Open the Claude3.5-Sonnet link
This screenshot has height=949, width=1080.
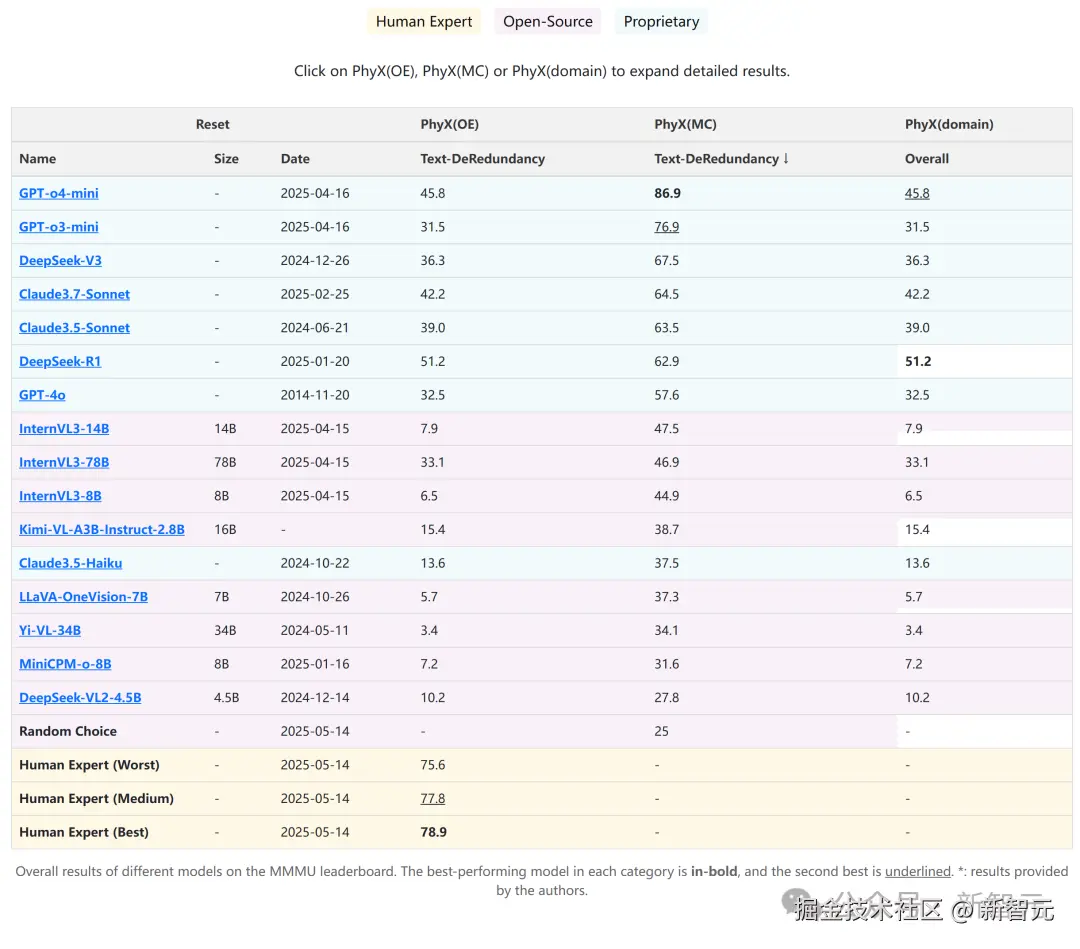pos(74,328)
